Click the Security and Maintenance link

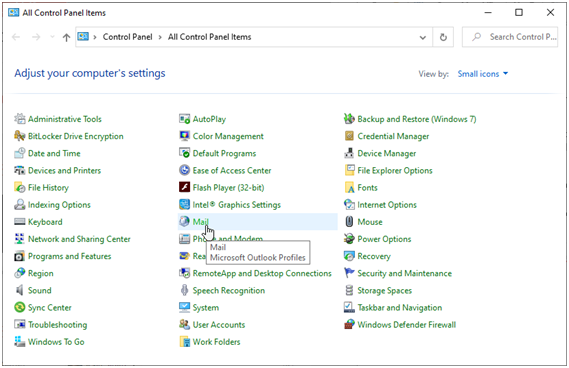click(x=405, y=273)
